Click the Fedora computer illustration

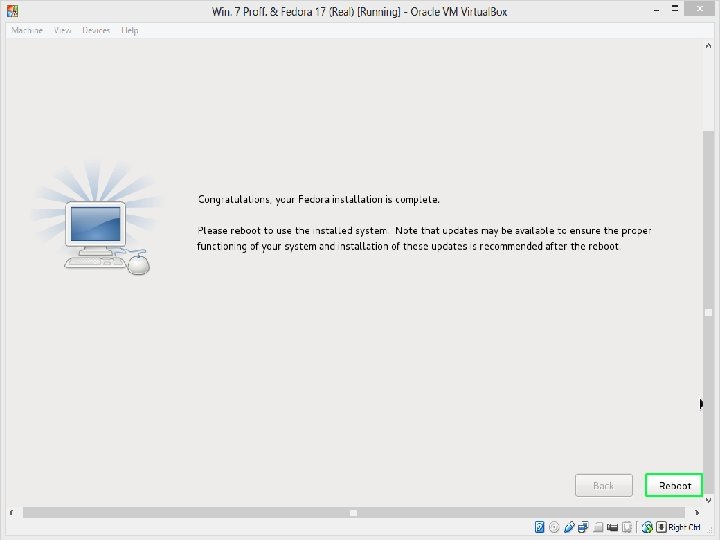[96, 219]
